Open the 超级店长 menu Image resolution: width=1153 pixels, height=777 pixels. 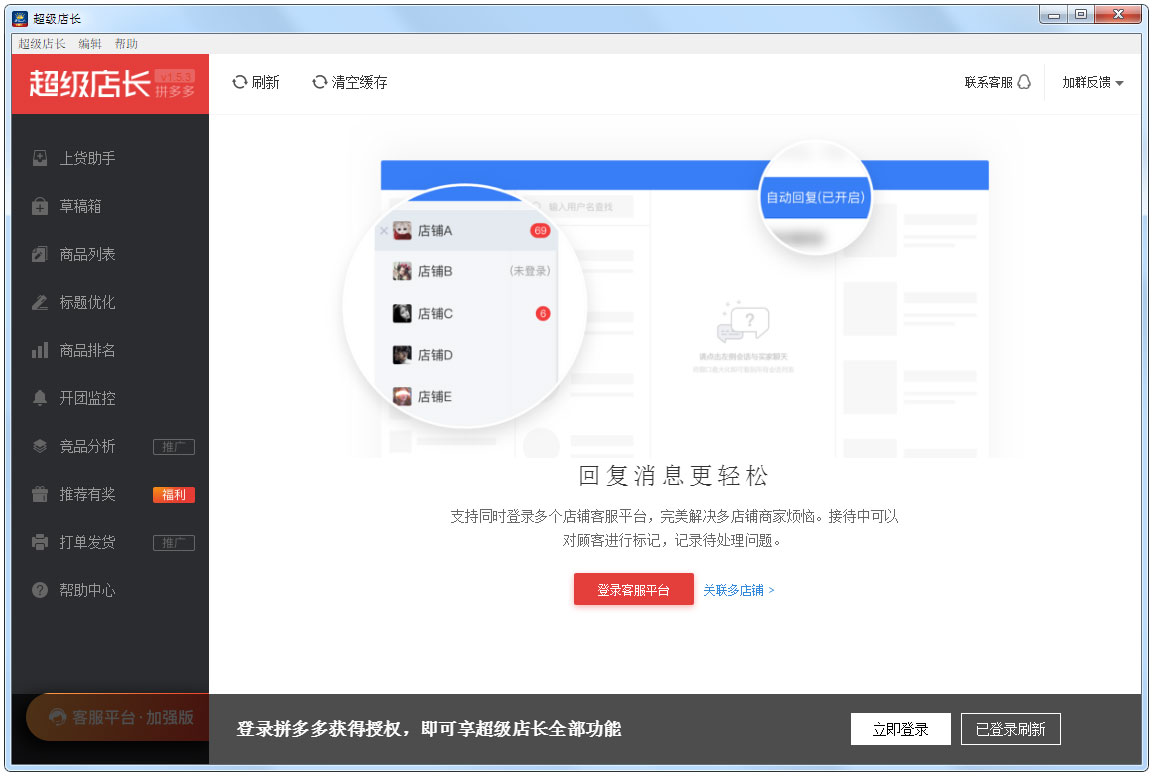click(42, 44)
